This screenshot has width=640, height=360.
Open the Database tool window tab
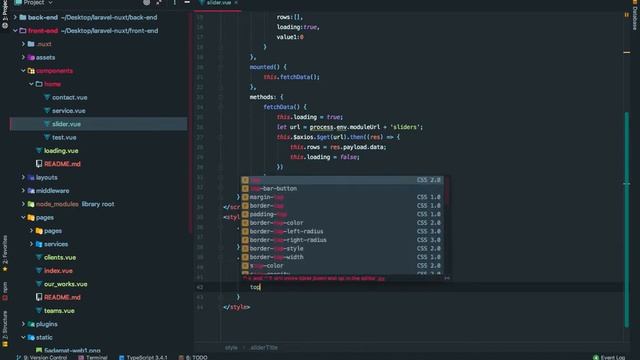pyautogui.click(x=635, y=16)
